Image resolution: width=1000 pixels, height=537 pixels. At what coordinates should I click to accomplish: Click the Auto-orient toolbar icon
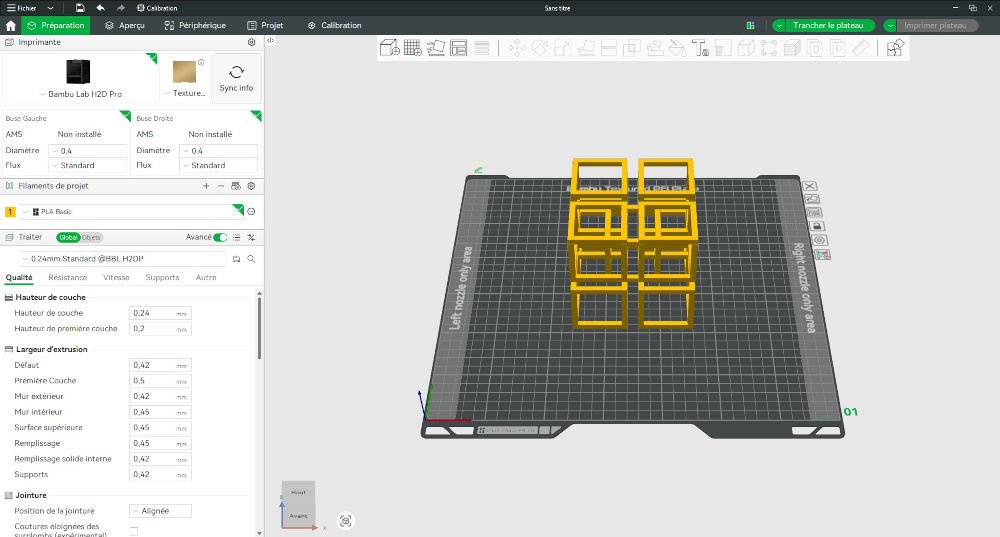[x=436, y=47]
